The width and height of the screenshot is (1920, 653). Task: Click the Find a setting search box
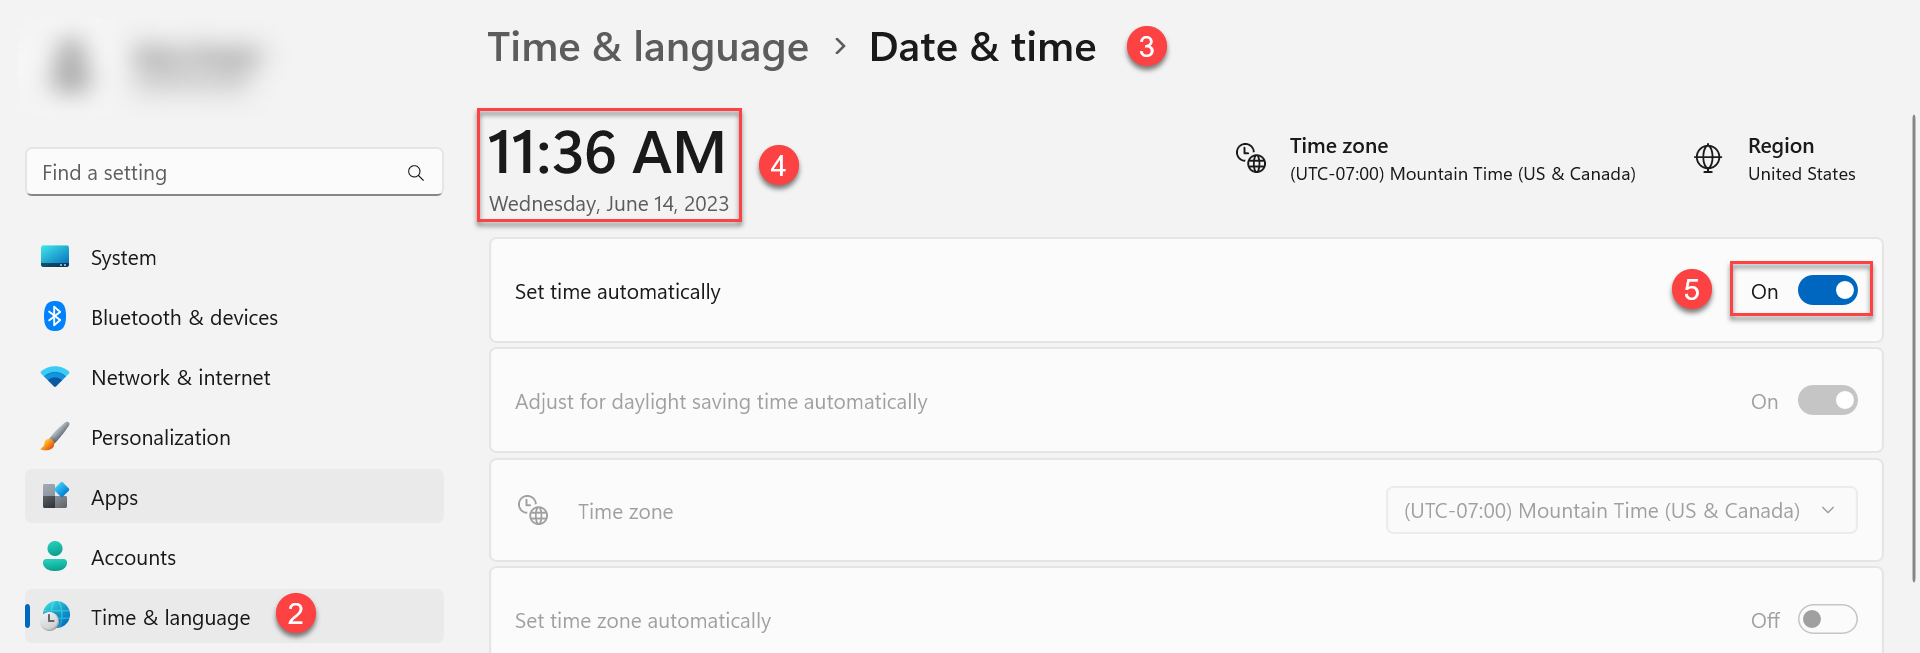coord(220,173)
